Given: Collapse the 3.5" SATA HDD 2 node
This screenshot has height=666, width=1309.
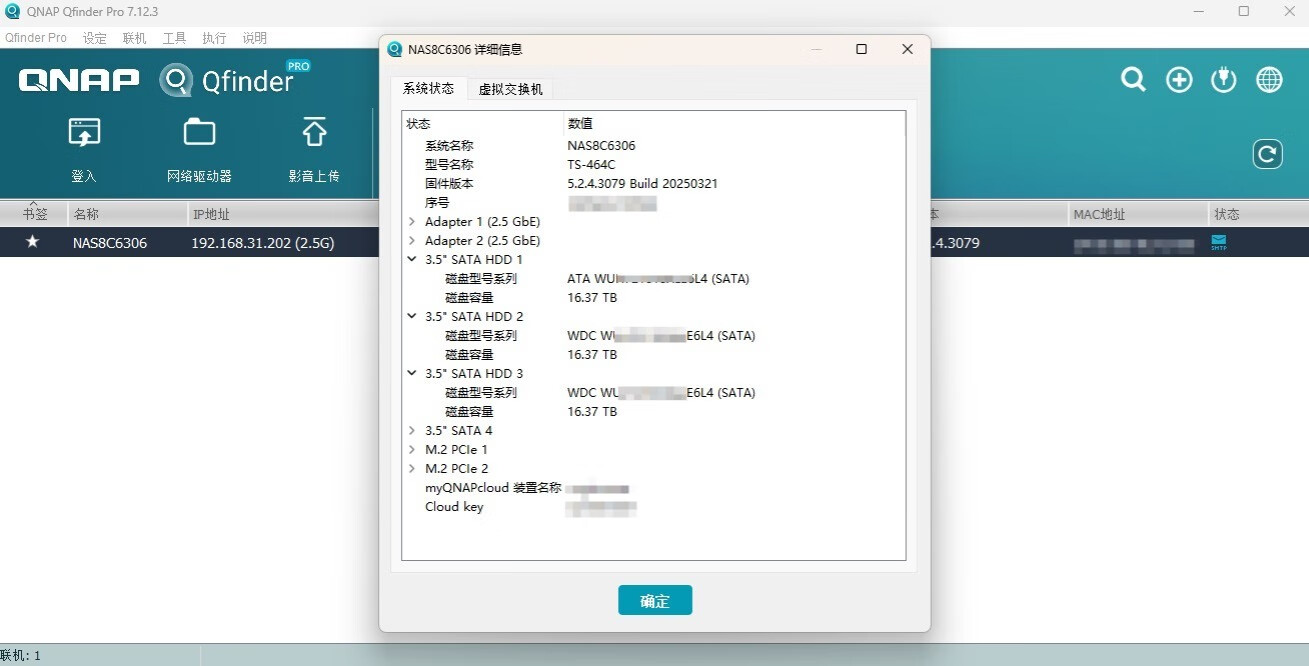Looking at the screenshot, I should click(412, 316).
